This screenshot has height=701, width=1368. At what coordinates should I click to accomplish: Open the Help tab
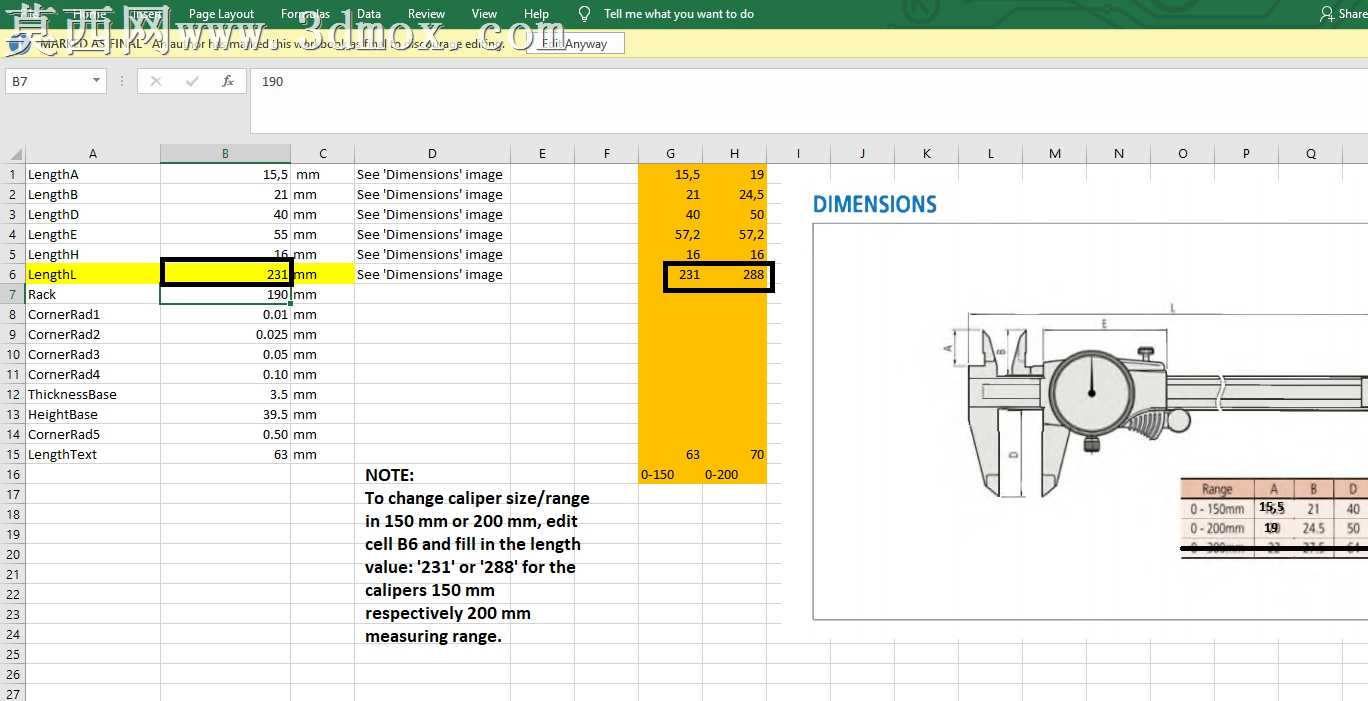pyautogui.click(x=536, y=14)
